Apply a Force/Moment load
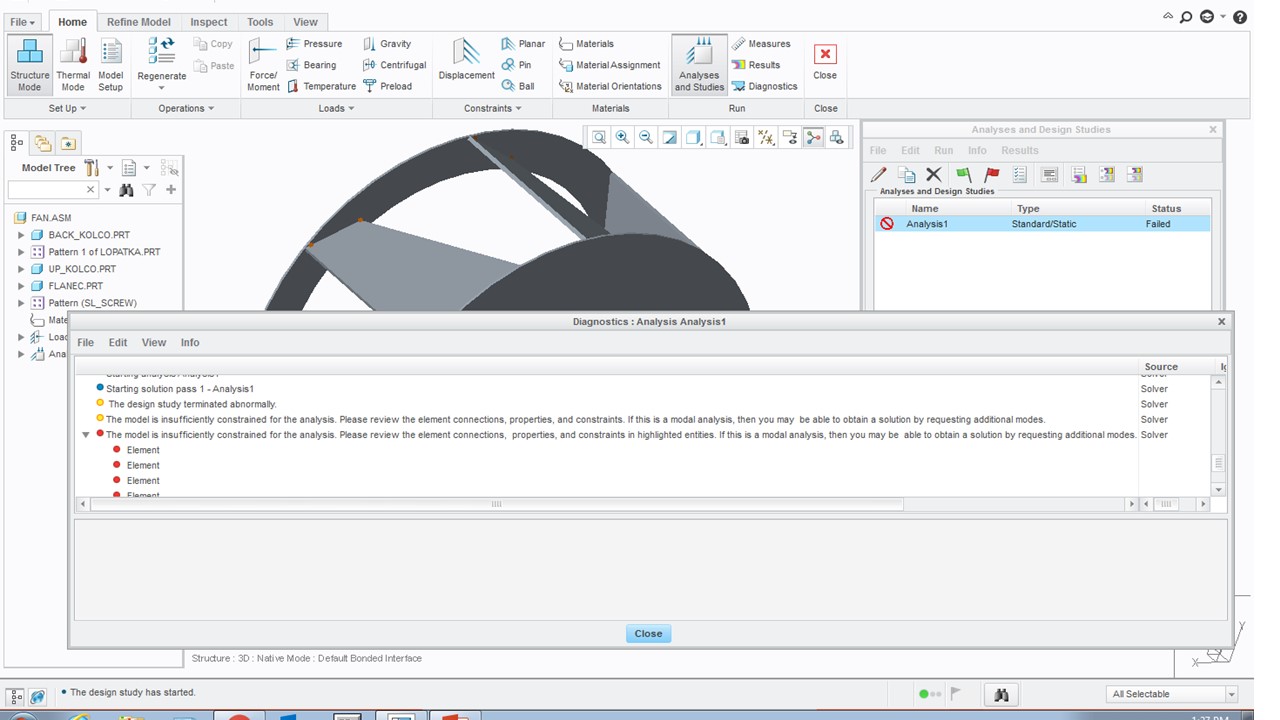This screenshot has height=720, width=1280. pos(263,65)
